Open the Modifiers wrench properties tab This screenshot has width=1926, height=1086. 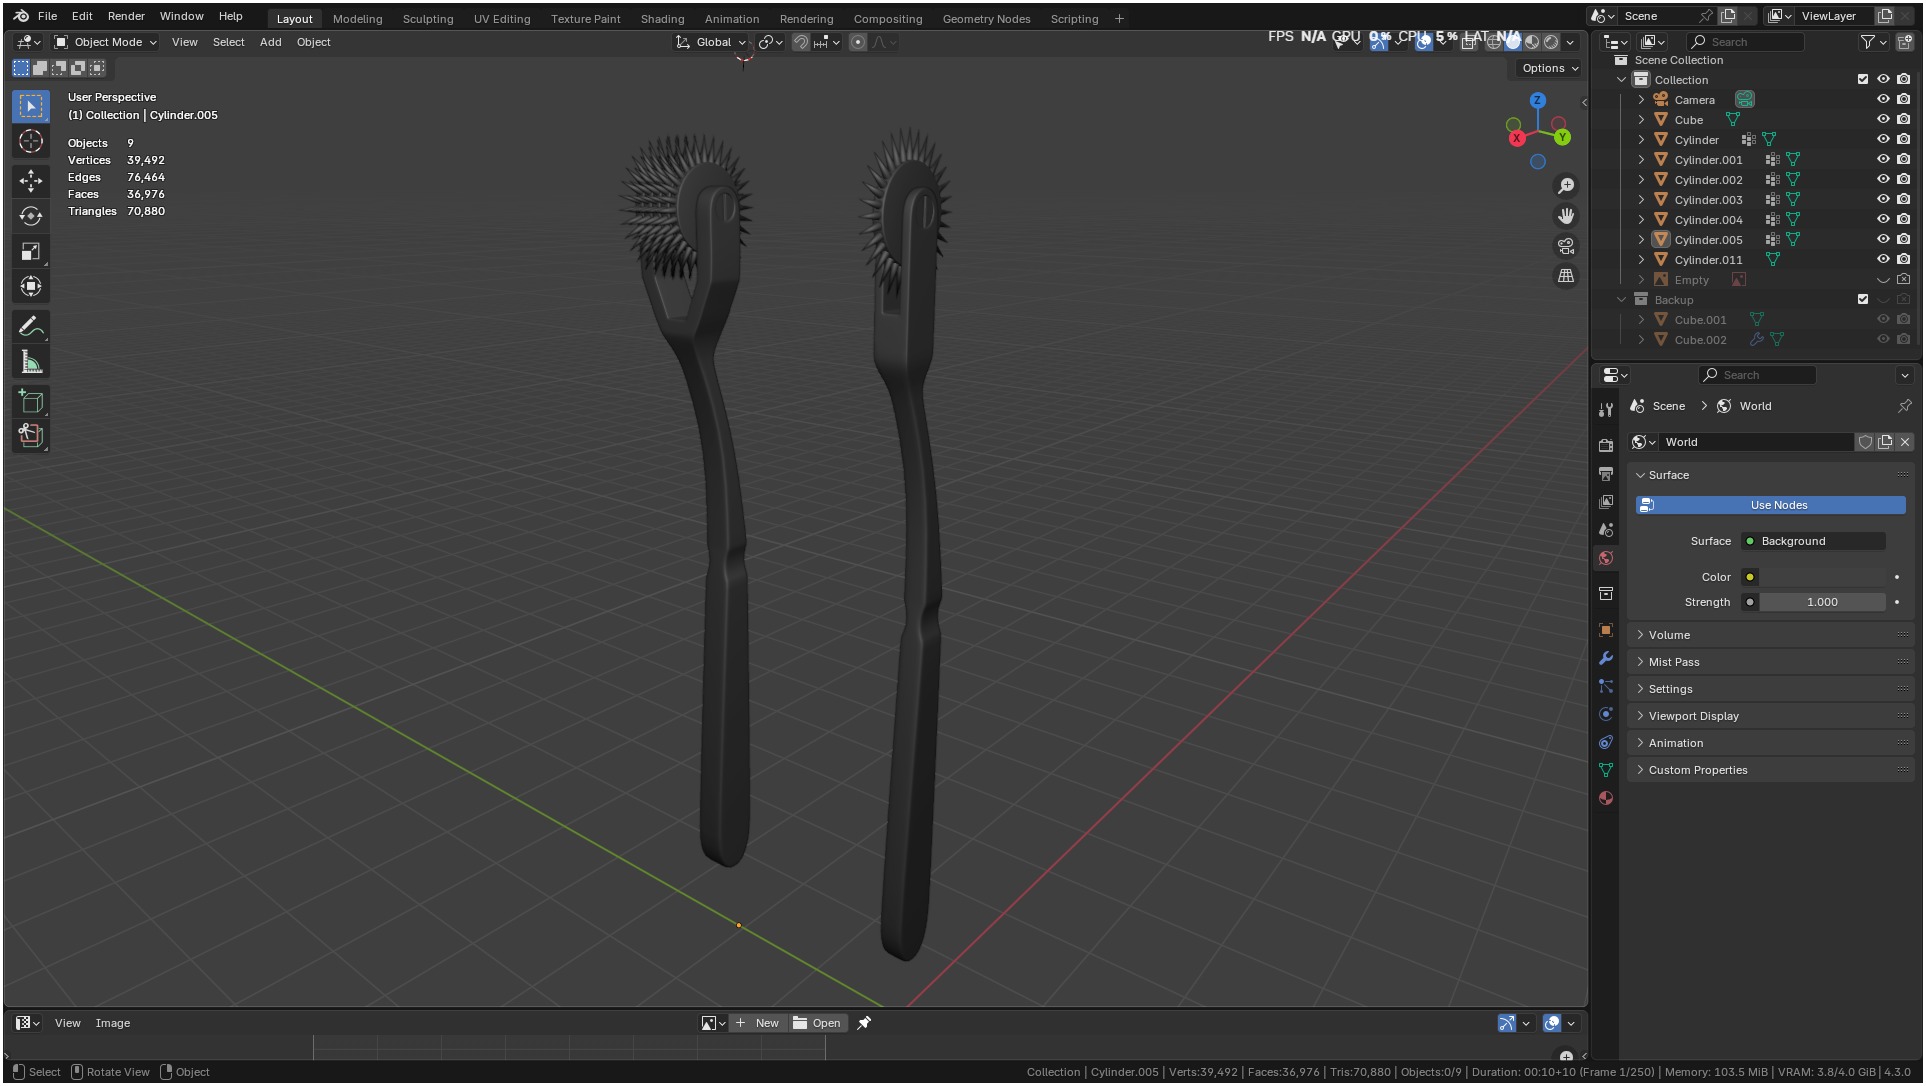pos(1606,658)
